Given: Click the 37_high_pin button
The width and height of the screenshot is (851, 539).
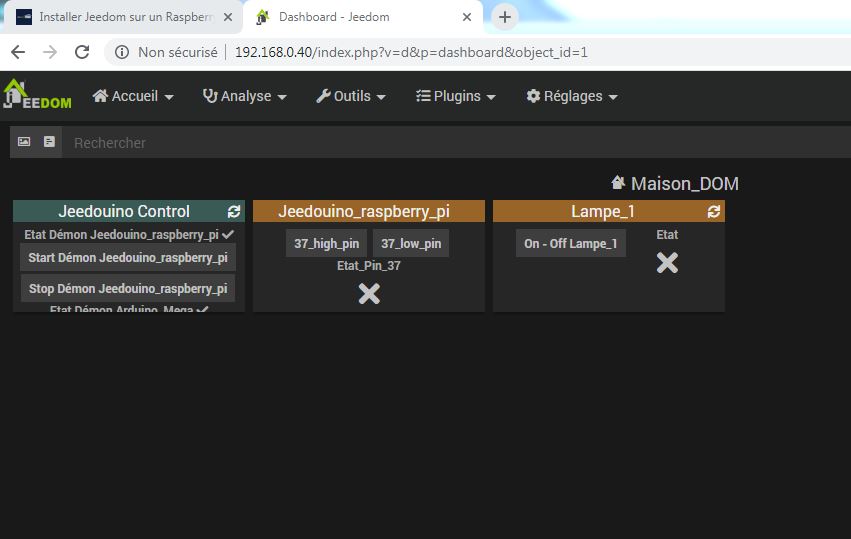Looking at the screenshot, I should (327, 243).
